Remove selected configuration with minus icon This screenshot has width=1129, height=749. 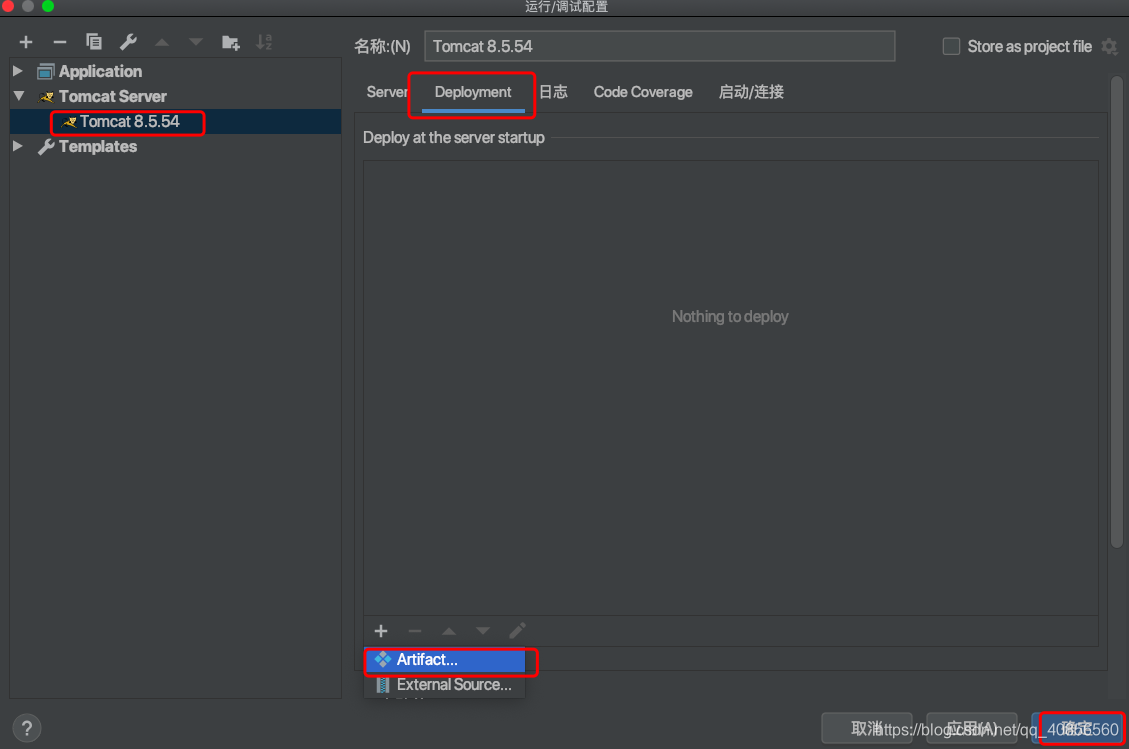click(60, 42)
